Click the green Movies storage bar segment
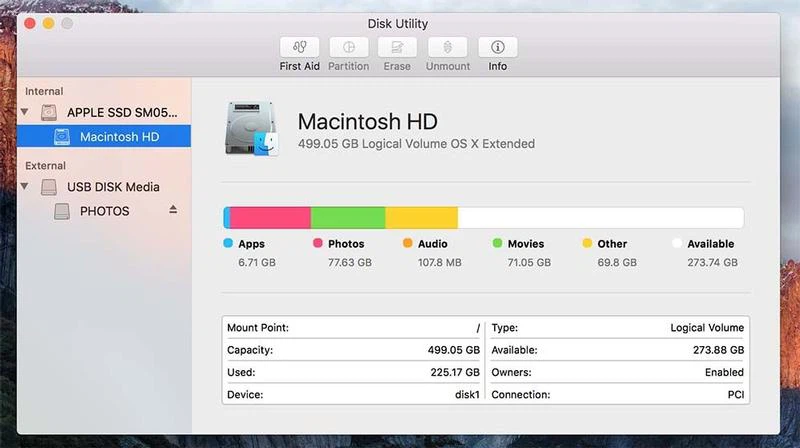This screenshot has width=800, height=448. (x=348, y=218)
